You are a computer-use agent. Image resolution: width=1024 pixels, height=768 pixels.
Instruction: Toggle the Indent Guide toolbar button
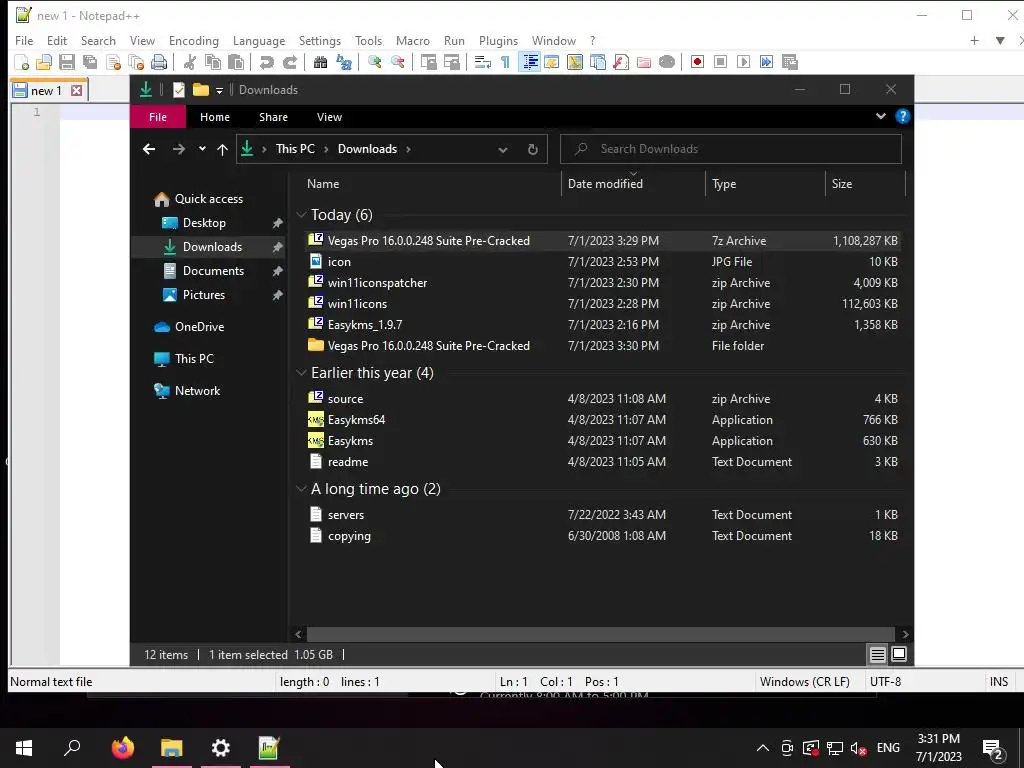tap(530, 62)
